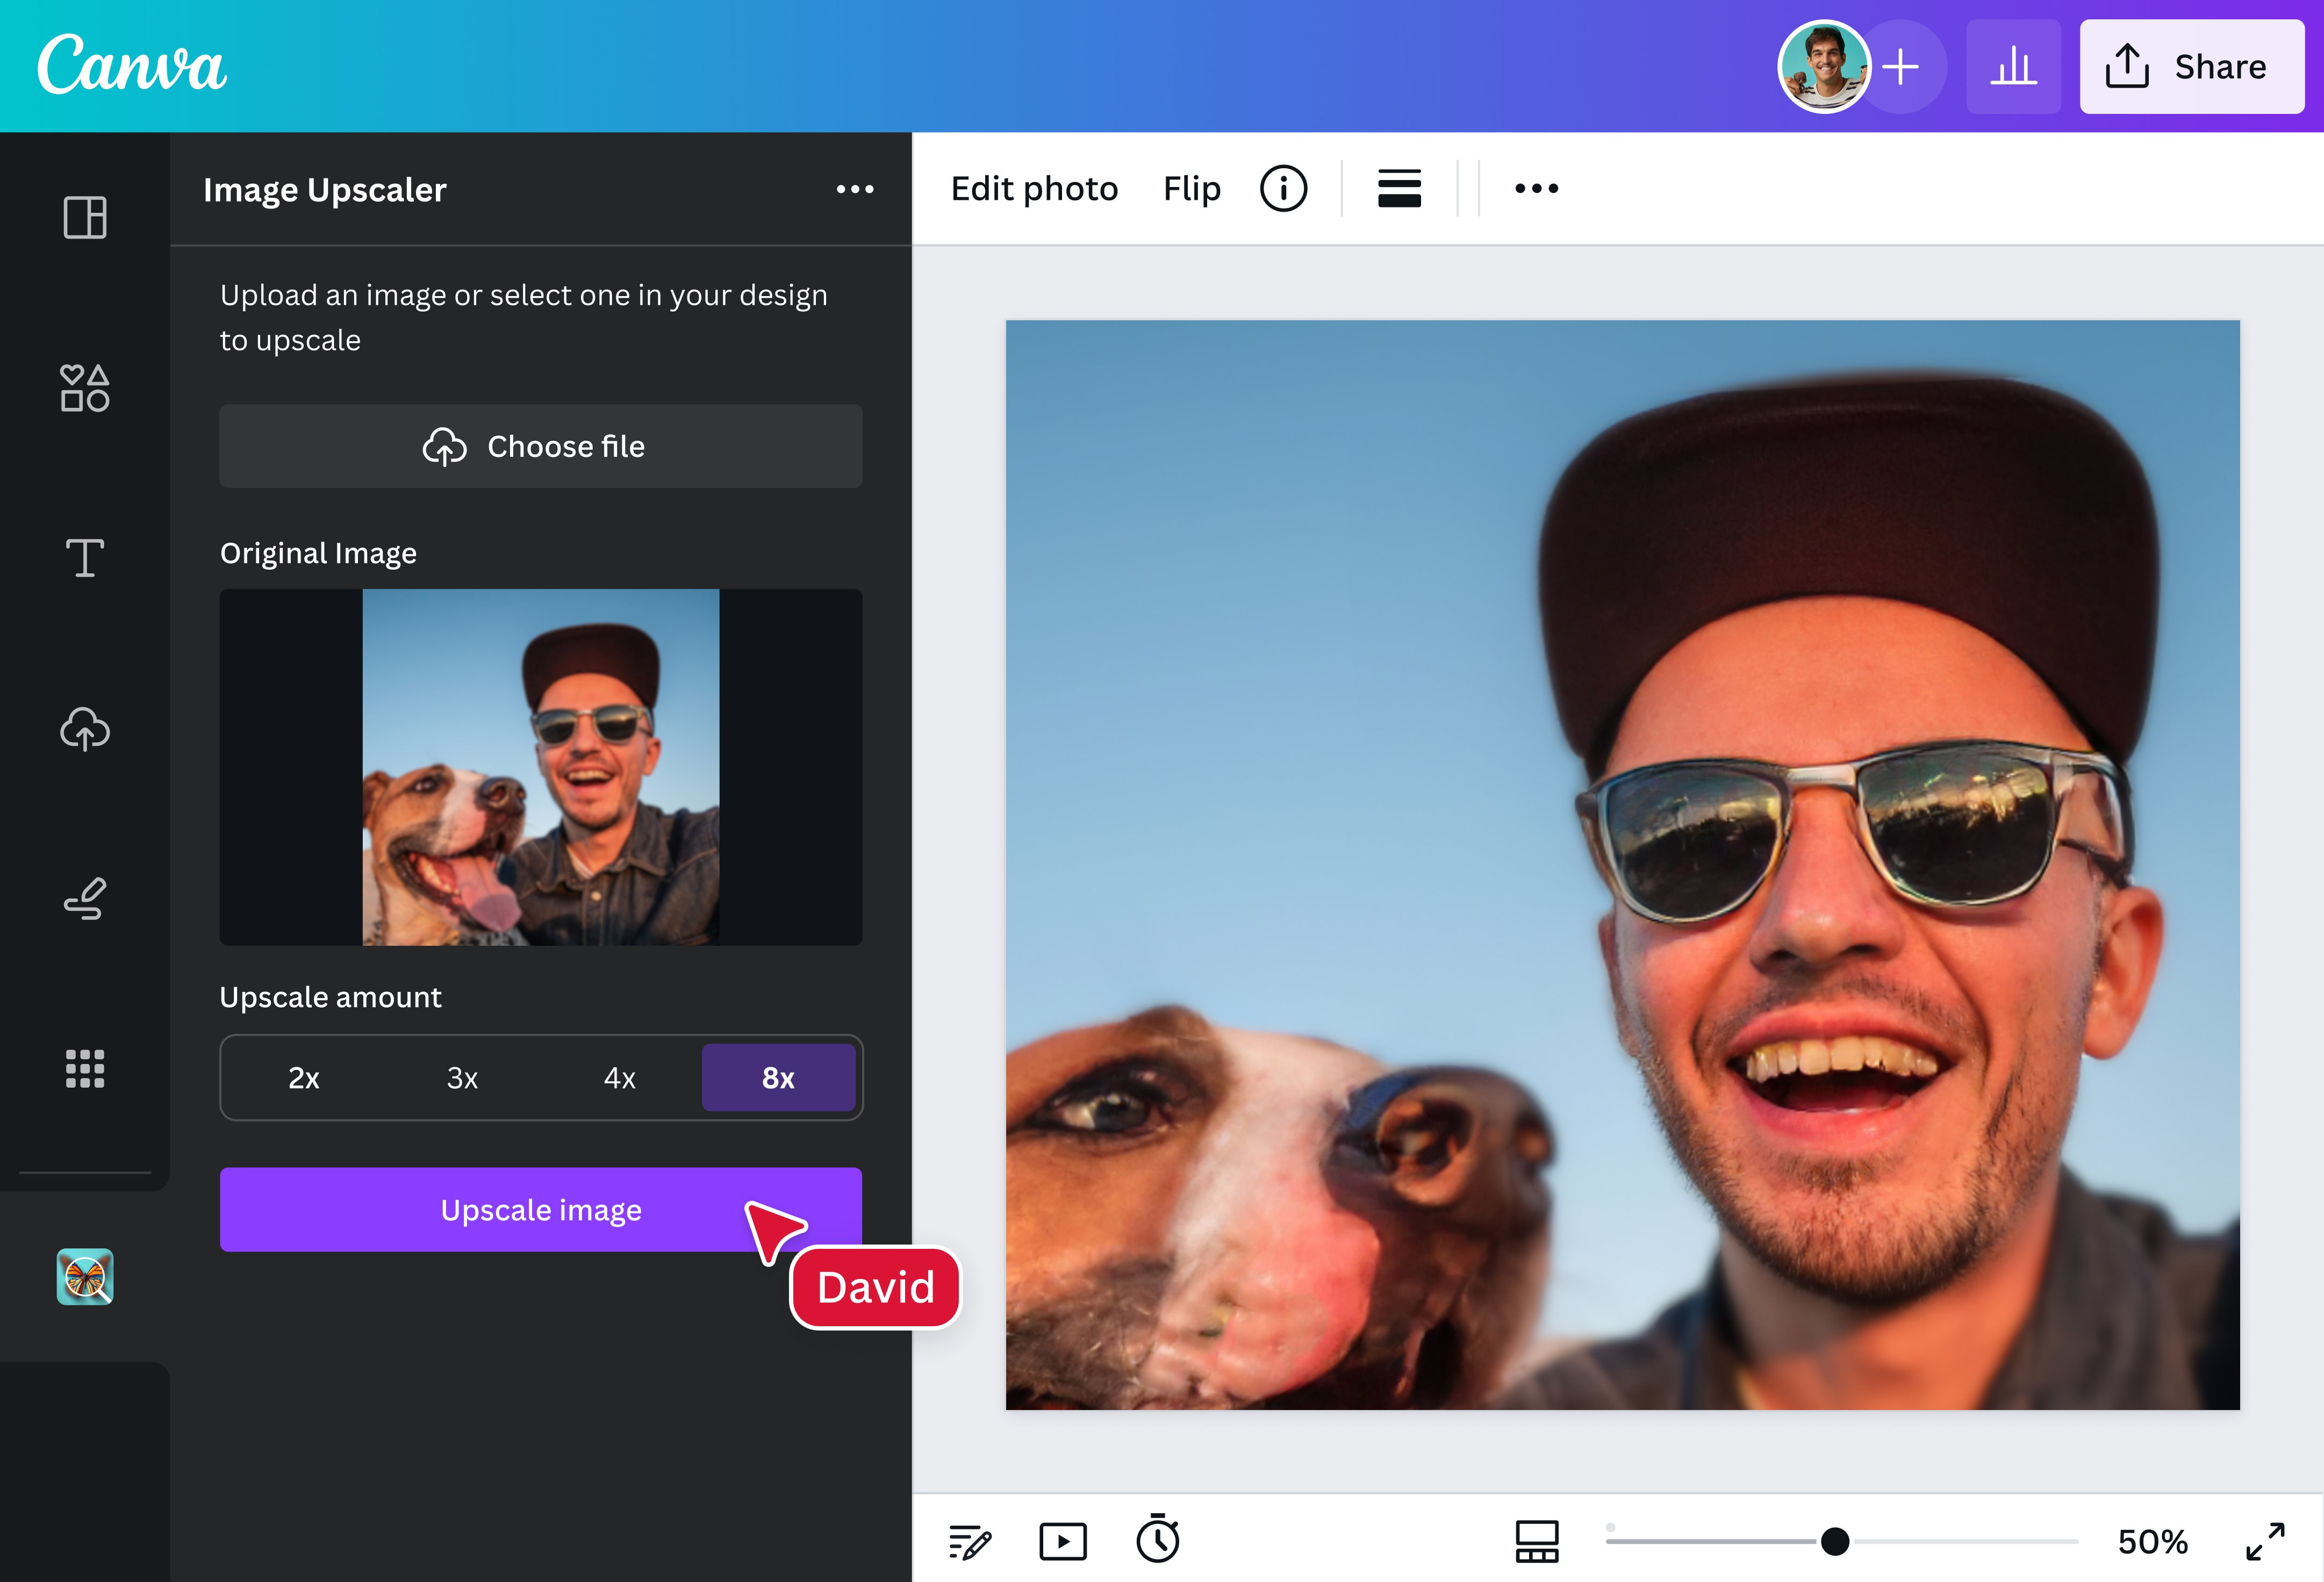The height and width of the screenshot is (1582, 2324).
Task: Select the Image Upscaler app icon
Action: pos(85,1277)
